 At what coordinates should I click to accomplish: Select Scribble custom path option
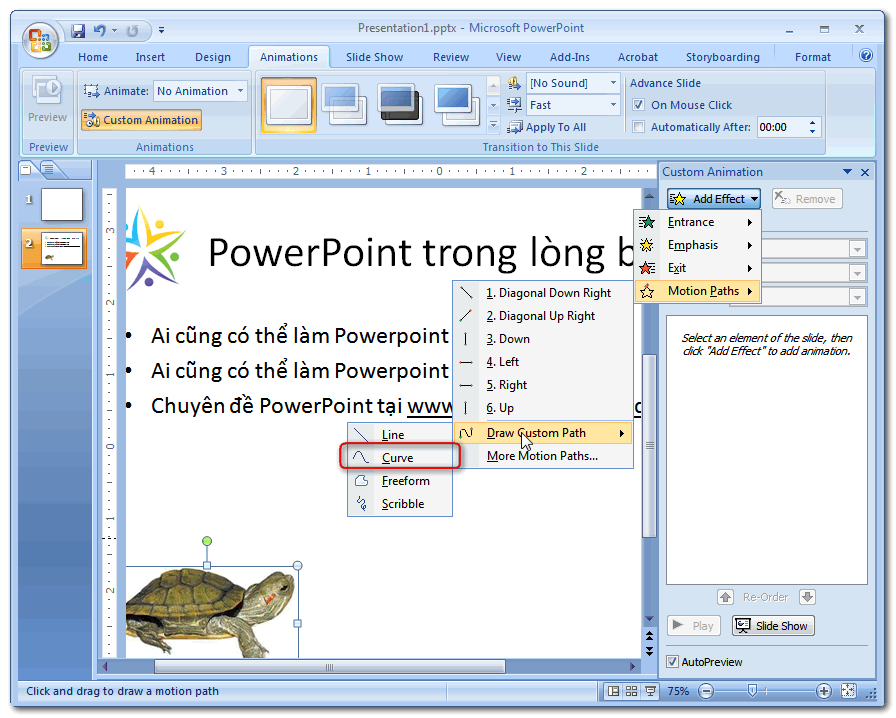click(400, 504)
